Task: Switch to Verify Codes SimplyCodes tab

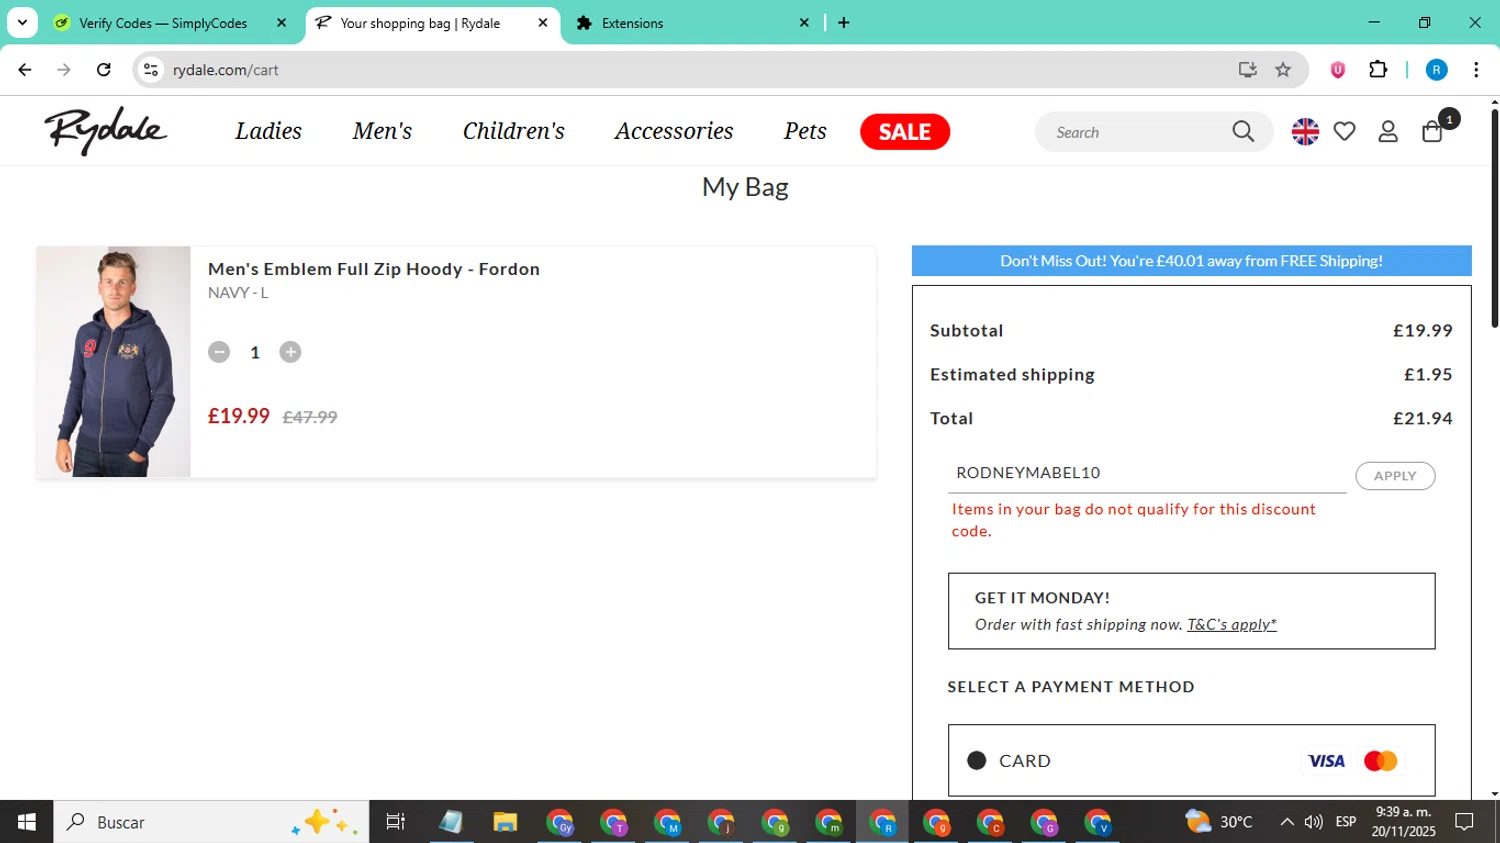Action: tap(163, 23)
